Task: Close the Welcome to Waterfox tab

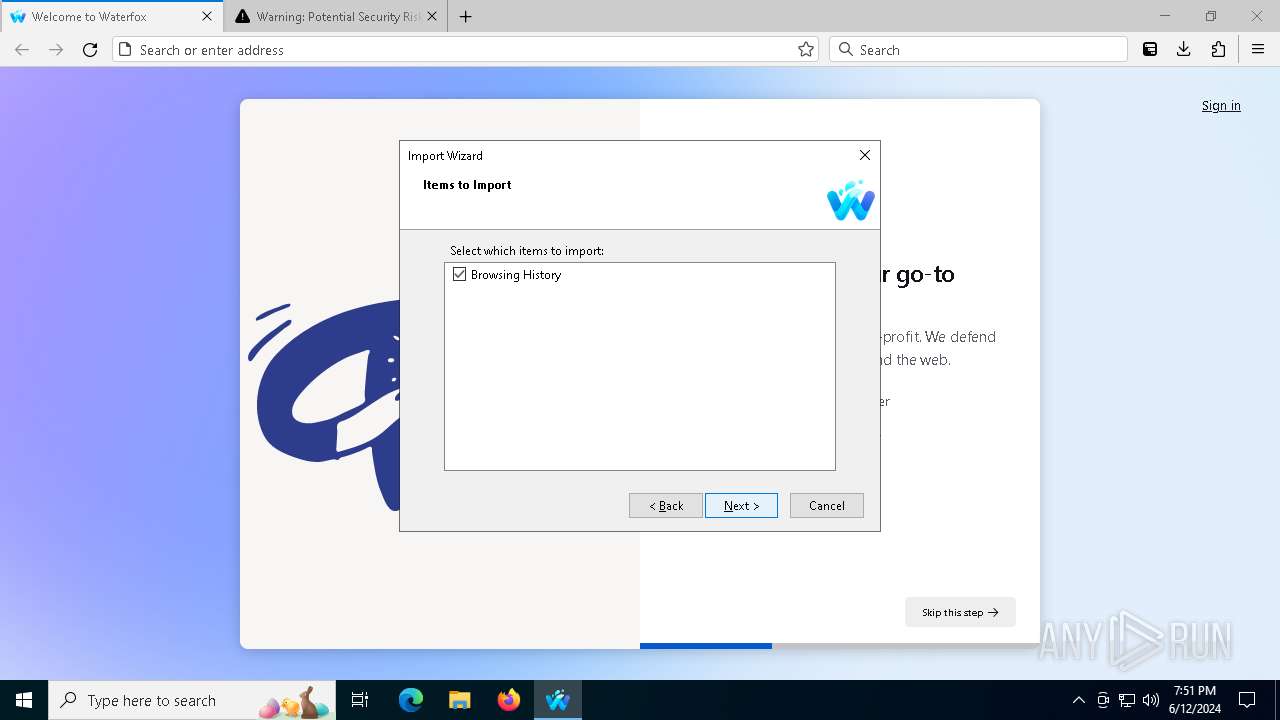Action: (207, 17)
